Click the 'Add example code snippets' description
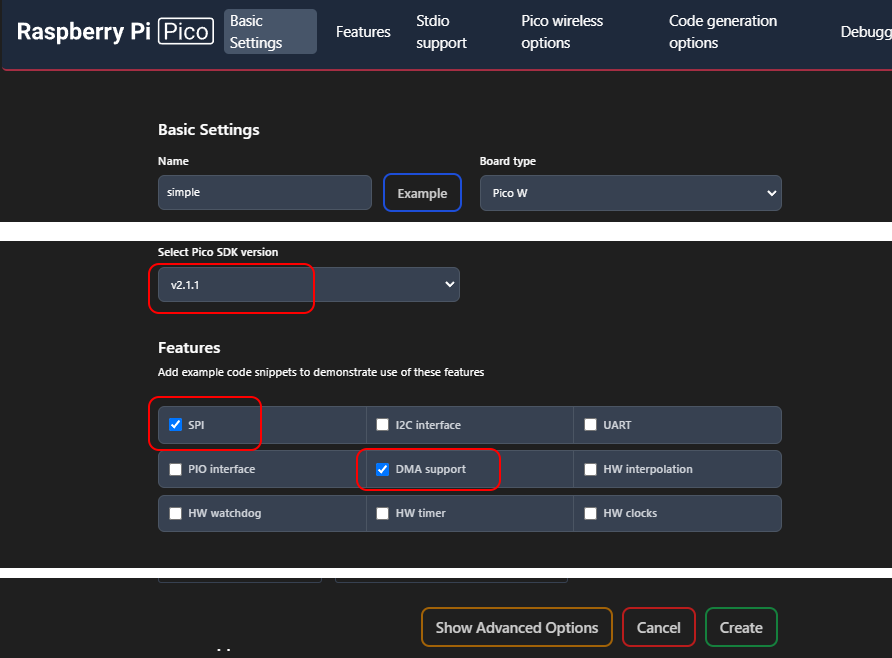This screenshot has height=658, width=892. (x=321, y=372)
